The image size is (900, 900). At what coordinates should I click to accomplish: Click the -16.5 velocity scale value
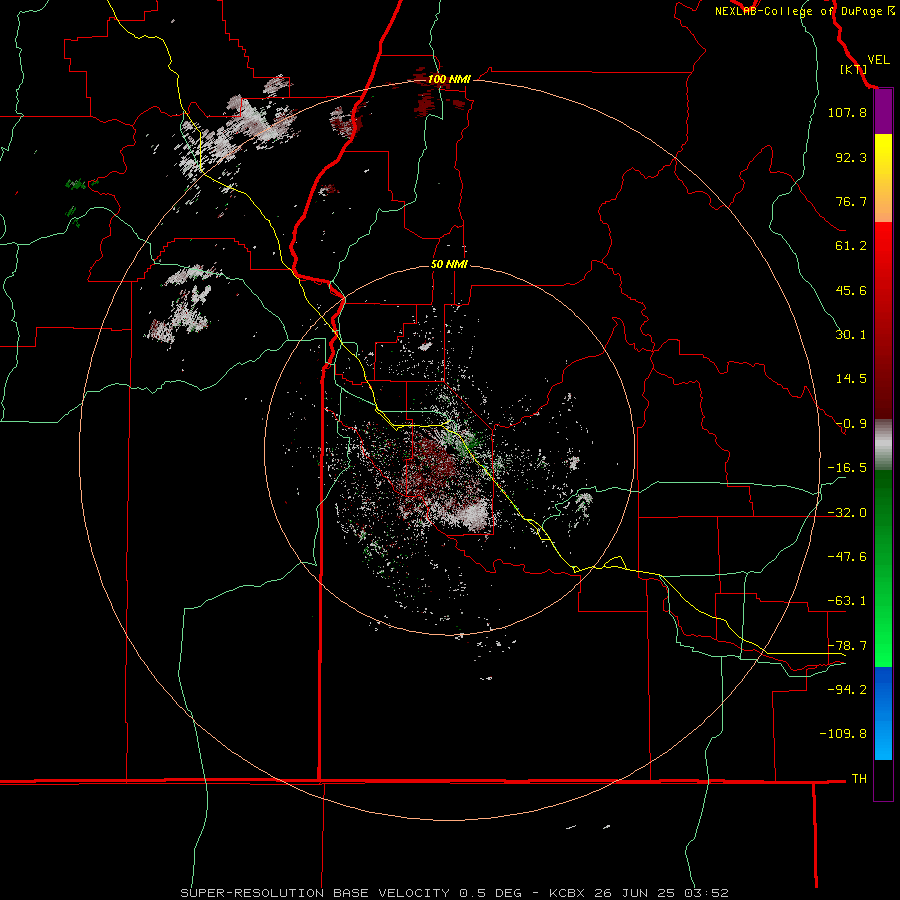click(x=847, y=468)
